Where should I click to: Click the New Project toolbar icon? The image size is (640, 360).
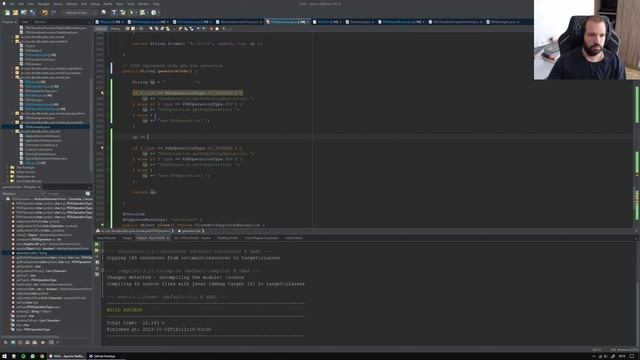(x=15, y=13)
